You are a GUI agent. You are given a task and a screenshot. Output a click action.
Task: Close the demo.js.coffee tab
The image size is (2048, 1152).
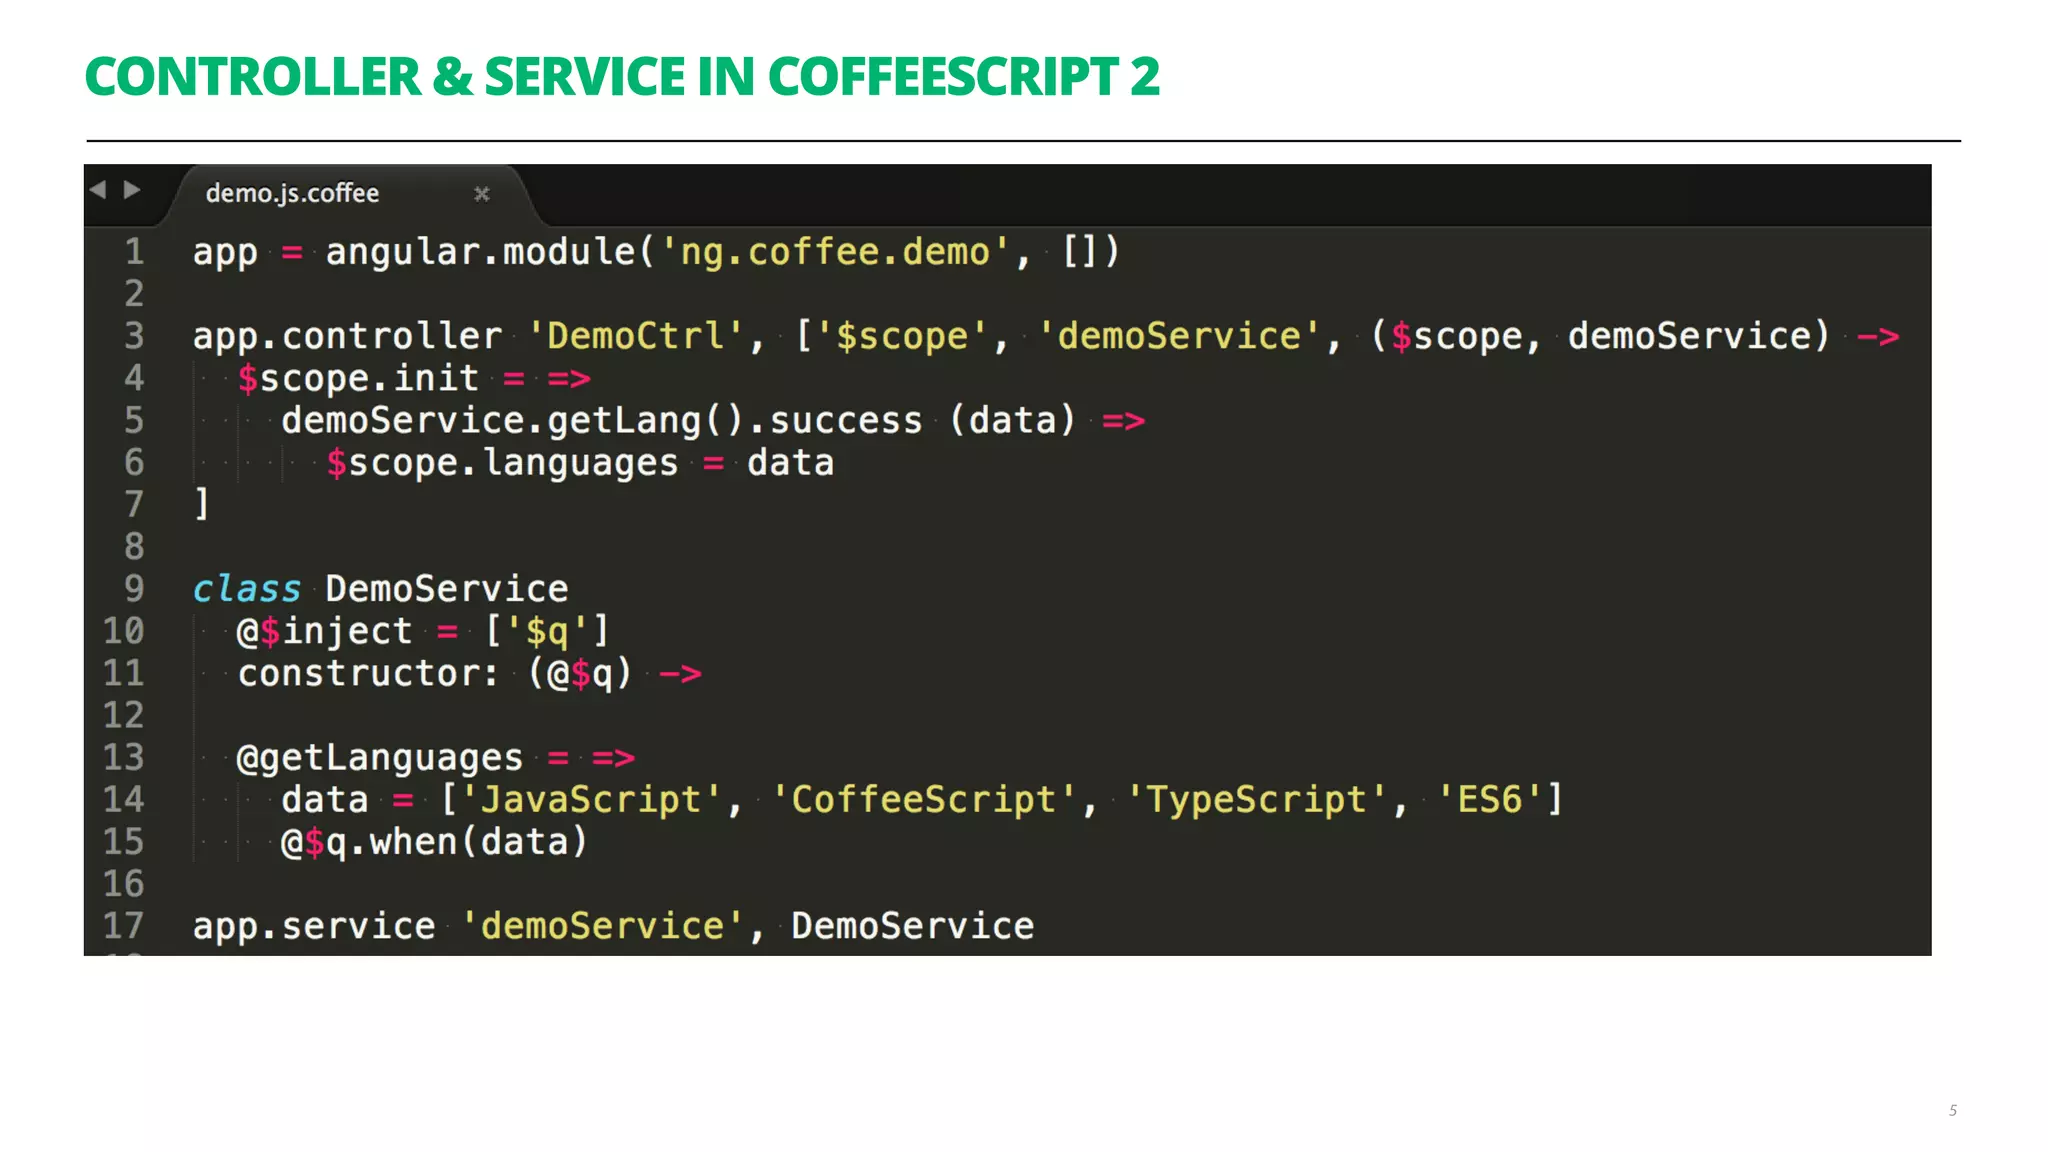point(482,193)
